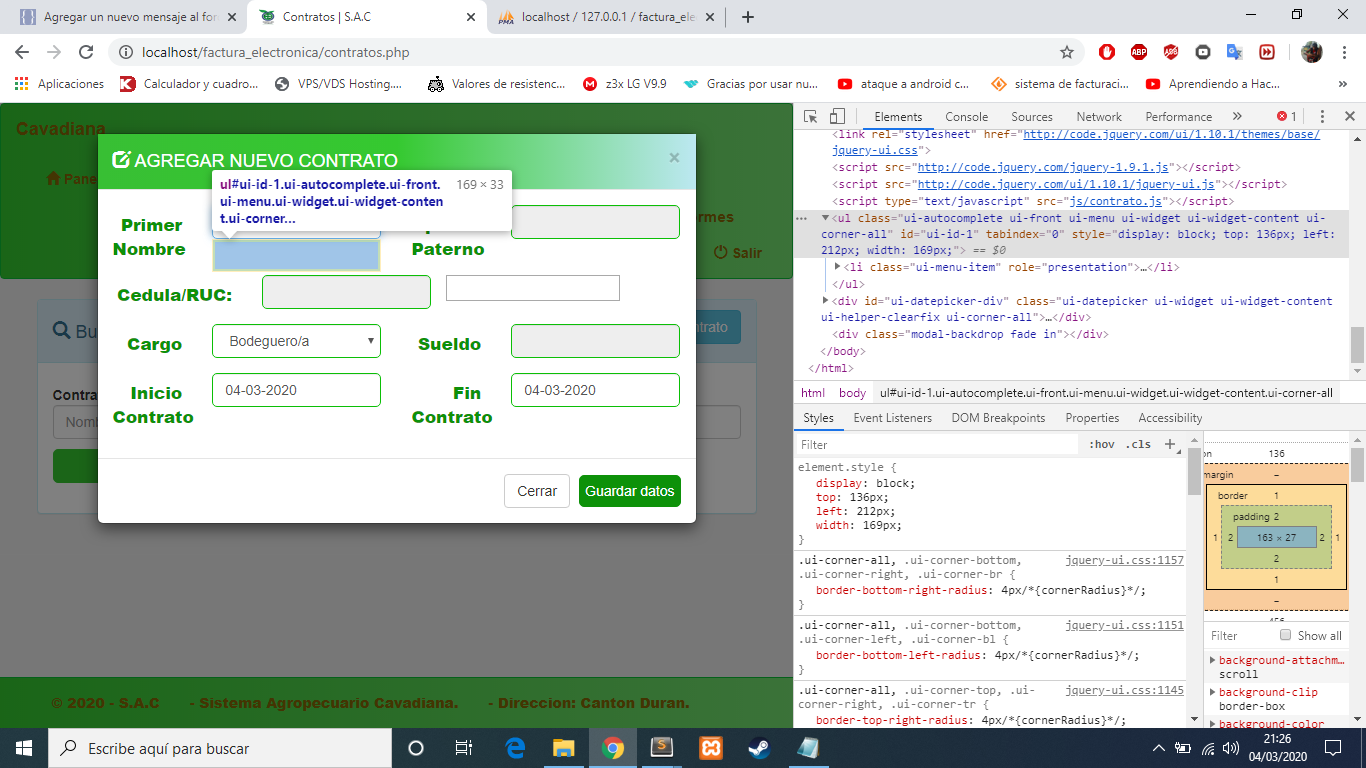Open the Cargo dropdown showing Bodeguero/a
This screenshot has height=768, width=1366.
pyautogui.click(x=296, y=341)
